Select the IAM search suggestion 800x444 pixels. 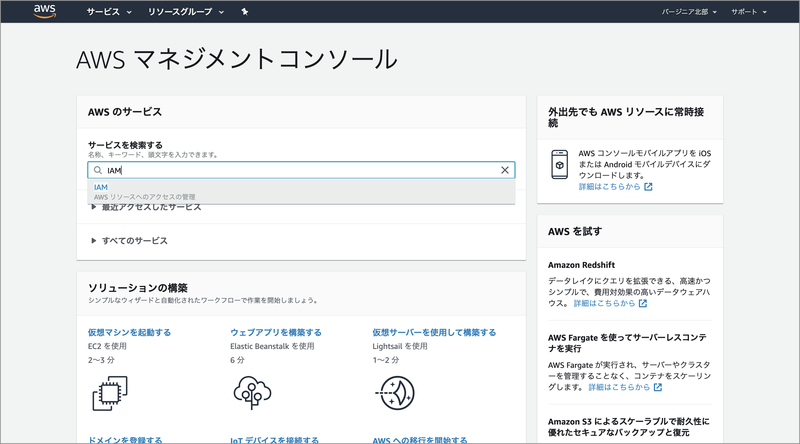pos(301,191)
